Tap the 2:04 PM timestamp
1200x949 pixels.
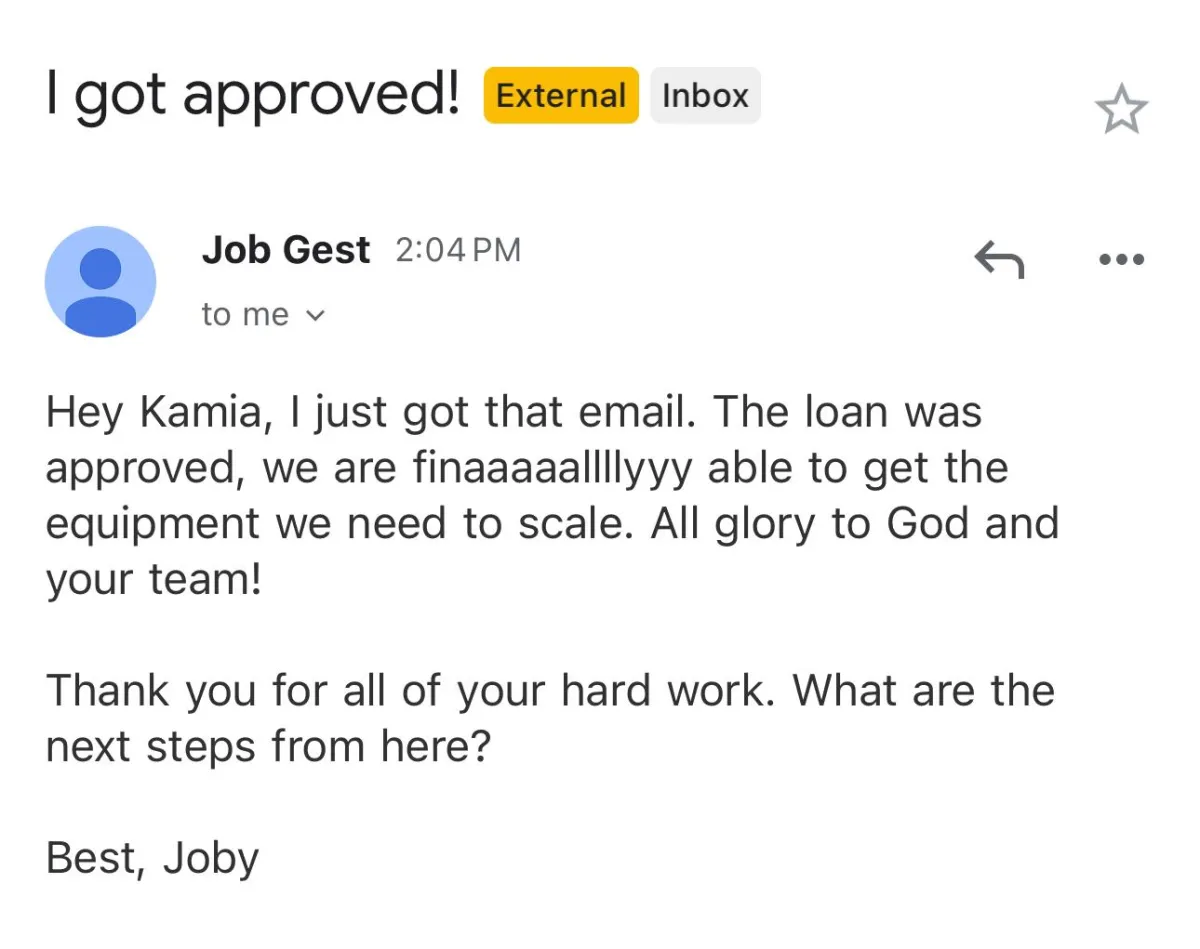pyautogui.click(x=458, y=250)
